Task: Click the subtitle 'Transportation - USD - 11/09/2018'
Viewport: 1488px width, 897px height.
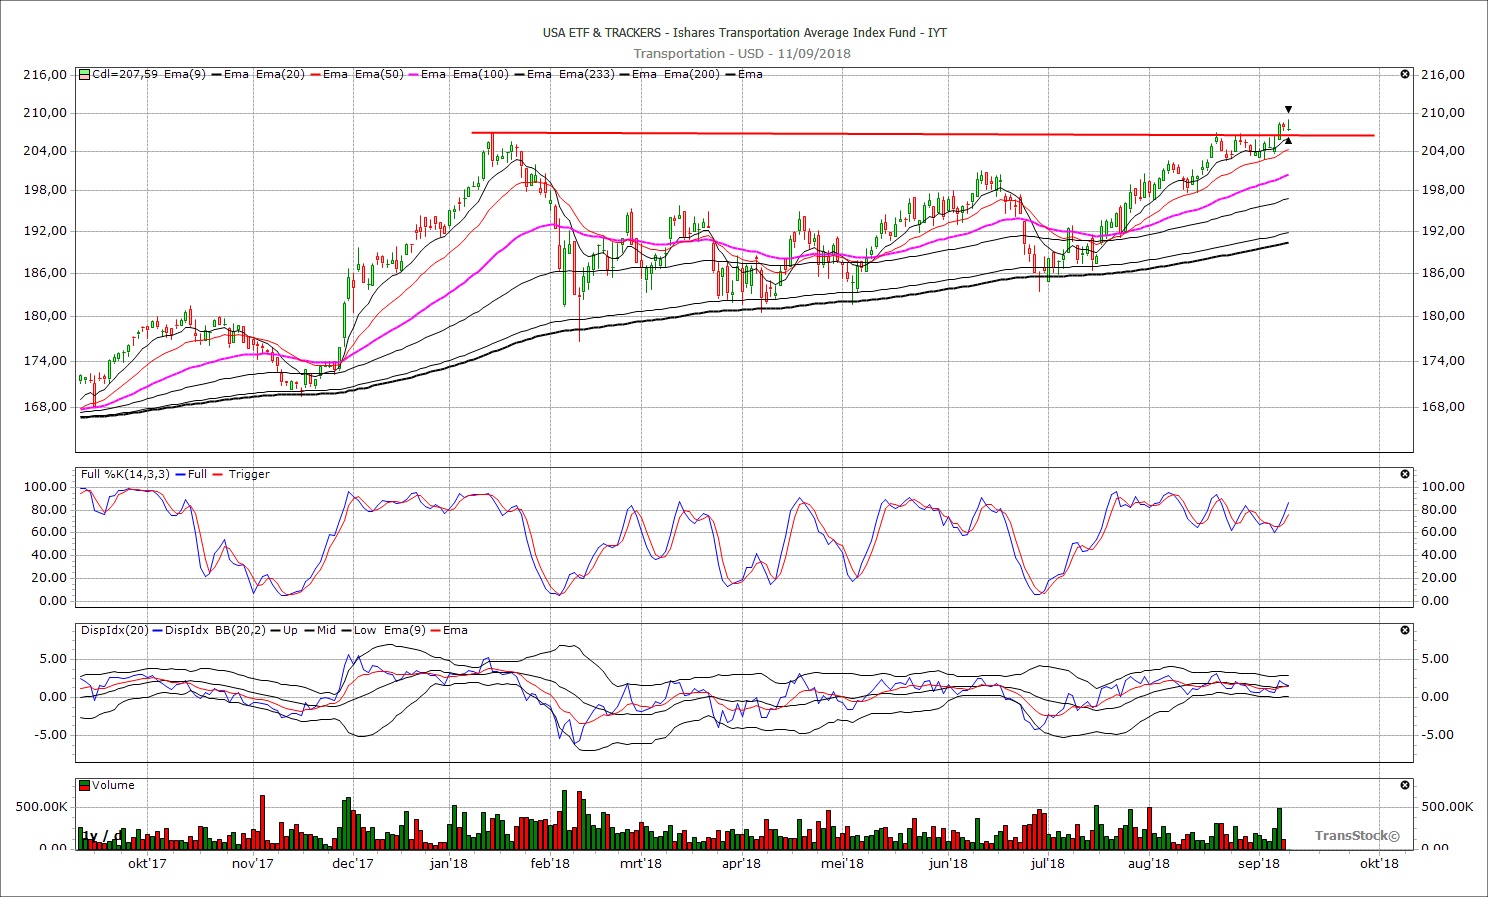Action: pos(742,53)
